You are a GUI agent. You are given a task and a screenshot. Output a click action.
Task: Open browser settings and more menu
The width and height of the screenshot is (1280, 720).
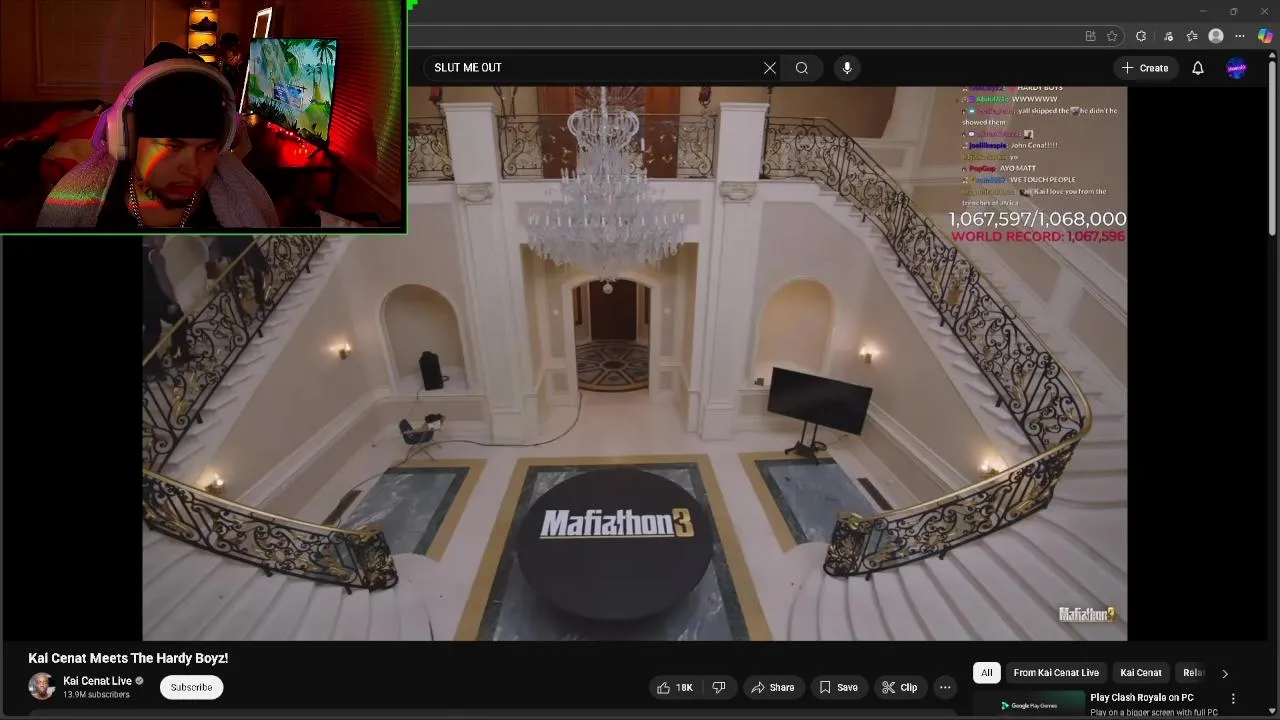tap(1240, 36)
